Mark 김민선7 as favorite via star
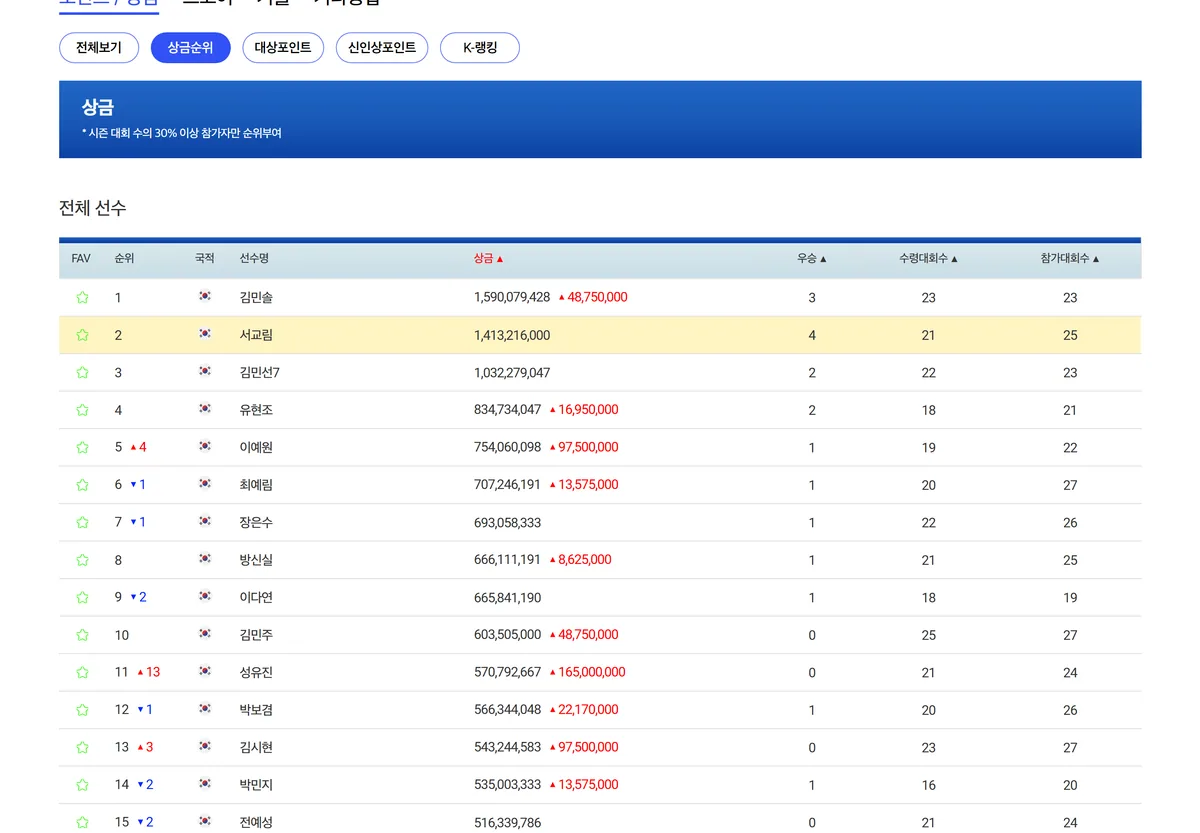 tap(82, 373)
